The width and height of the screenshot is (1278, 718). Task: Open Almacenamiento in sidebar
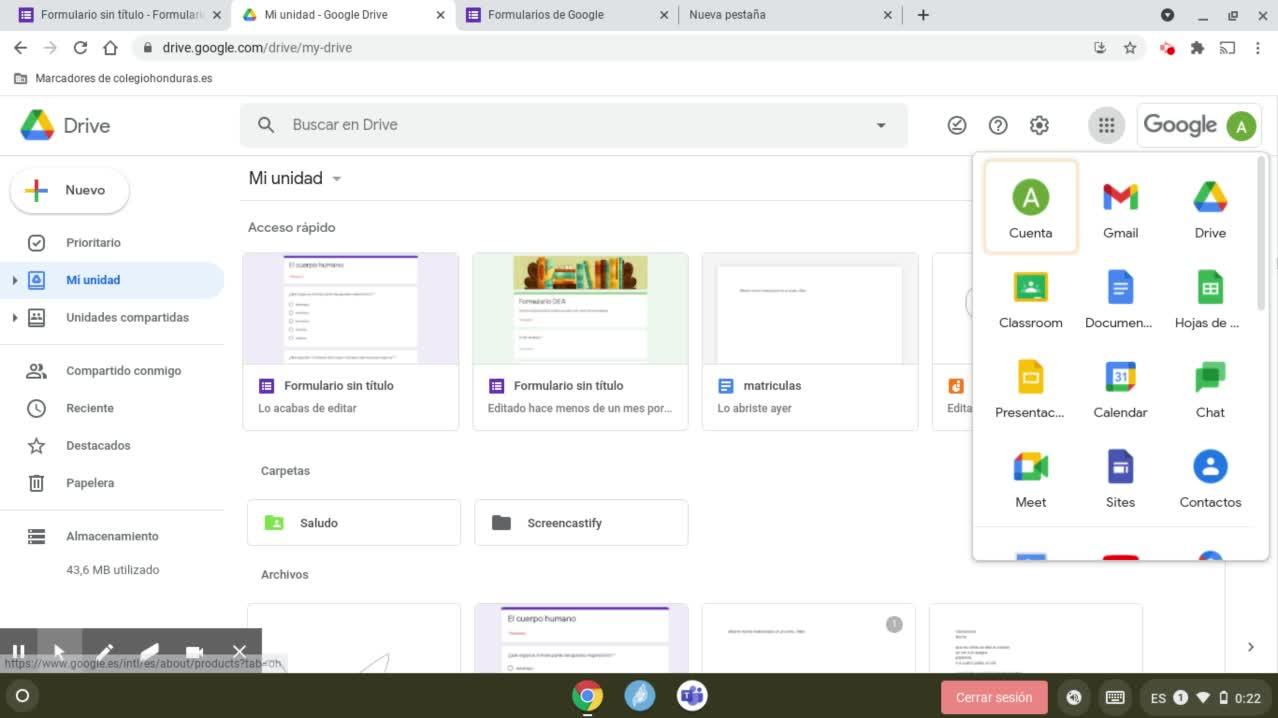[112, 537]
